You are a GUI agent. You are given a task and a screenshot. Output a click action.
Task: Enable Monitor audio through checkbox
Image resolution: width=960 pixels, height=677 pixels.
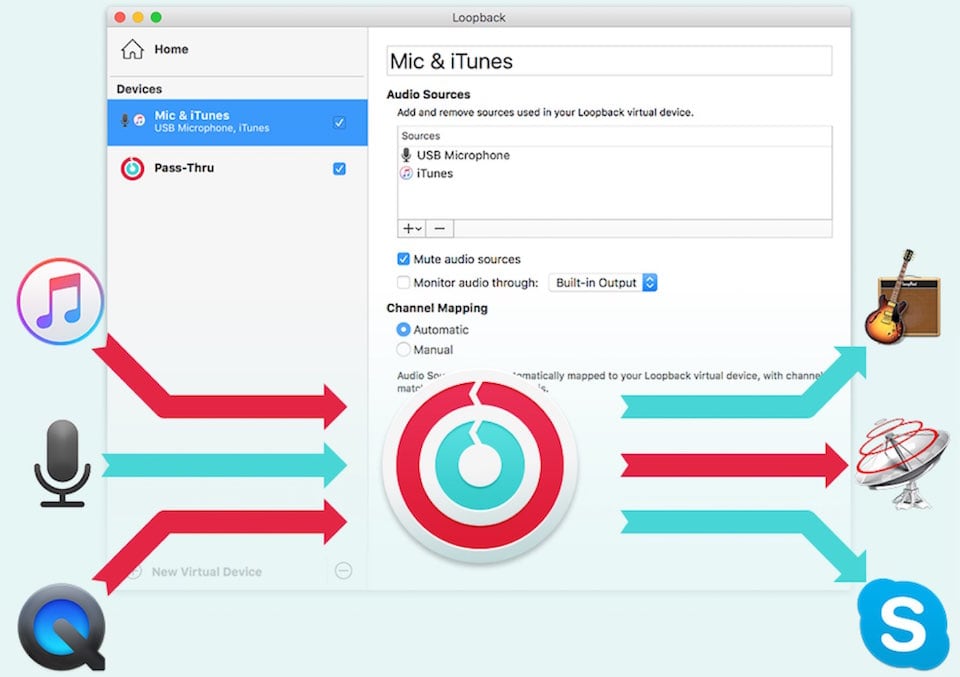point(403,282)
